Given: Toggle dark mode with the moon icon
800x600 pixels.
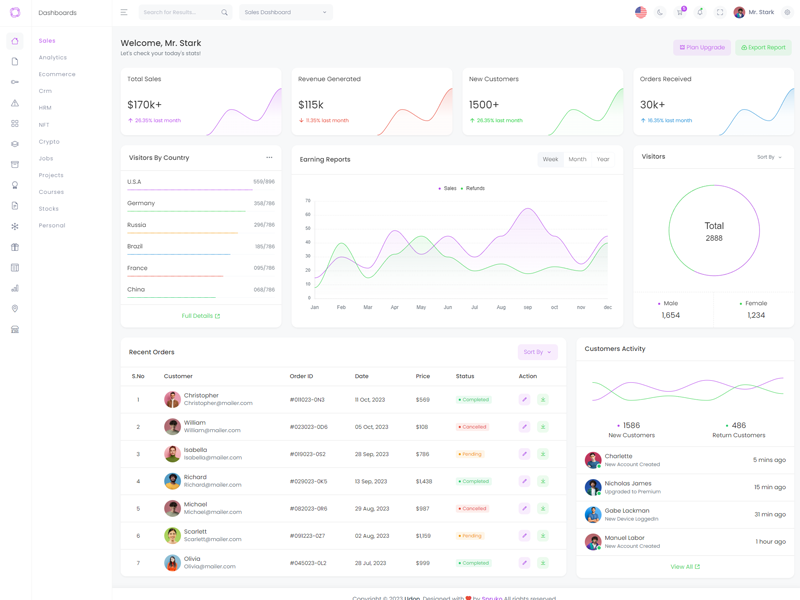Looking at the screenshot, I should click(x=660, y=12).
